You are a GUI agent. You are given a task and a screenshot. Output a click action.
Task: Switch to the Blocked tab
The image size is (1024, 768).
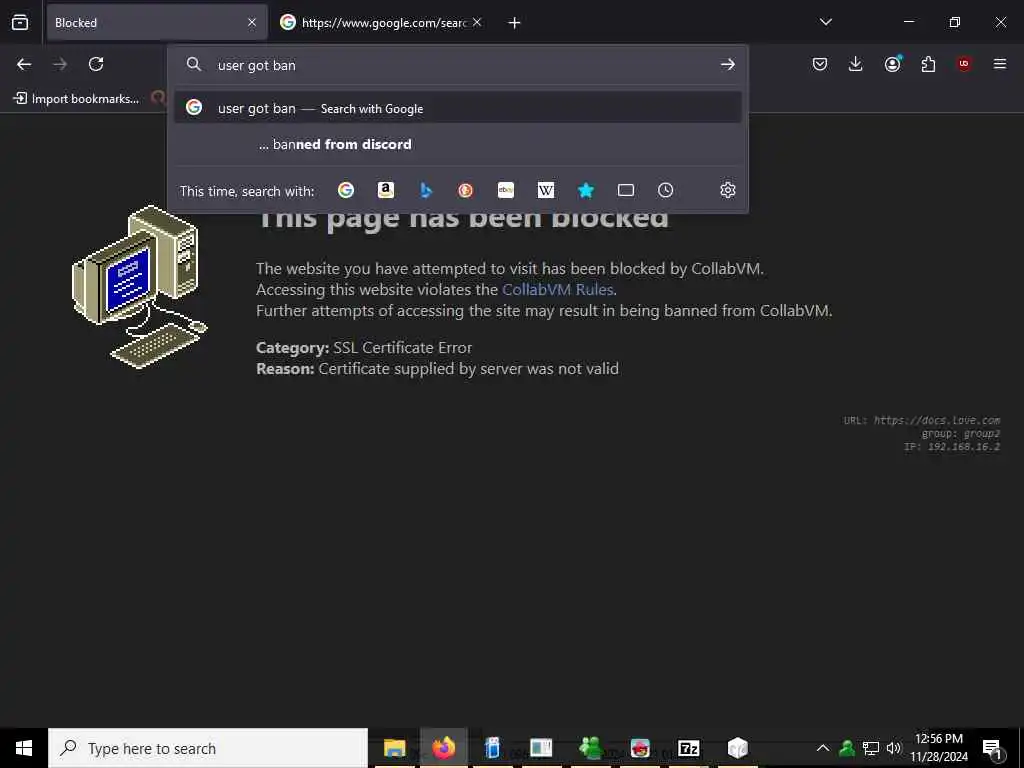click(x=157, y=22)
